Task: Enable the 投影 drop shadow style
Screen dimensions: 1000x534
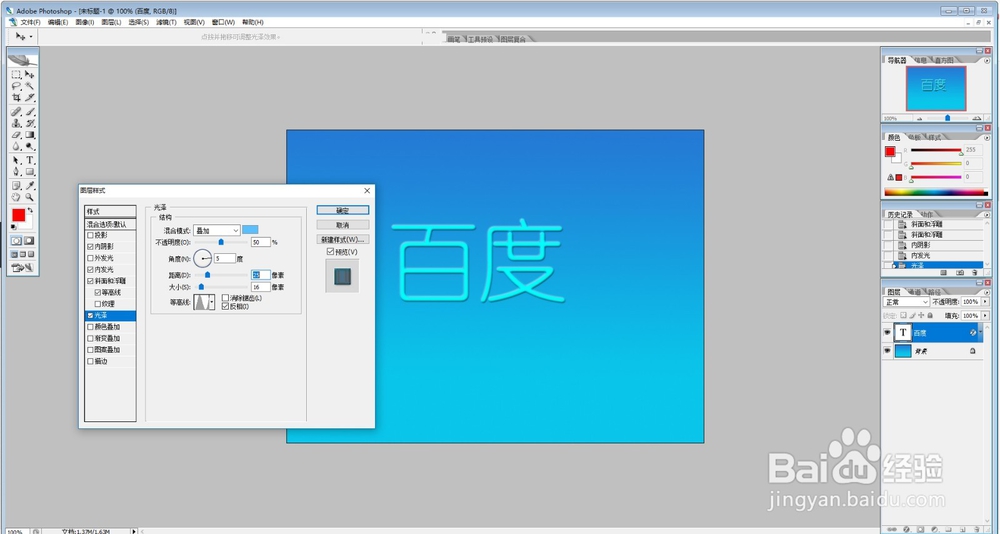Action: pyautogui.click(x=90, y=235)
